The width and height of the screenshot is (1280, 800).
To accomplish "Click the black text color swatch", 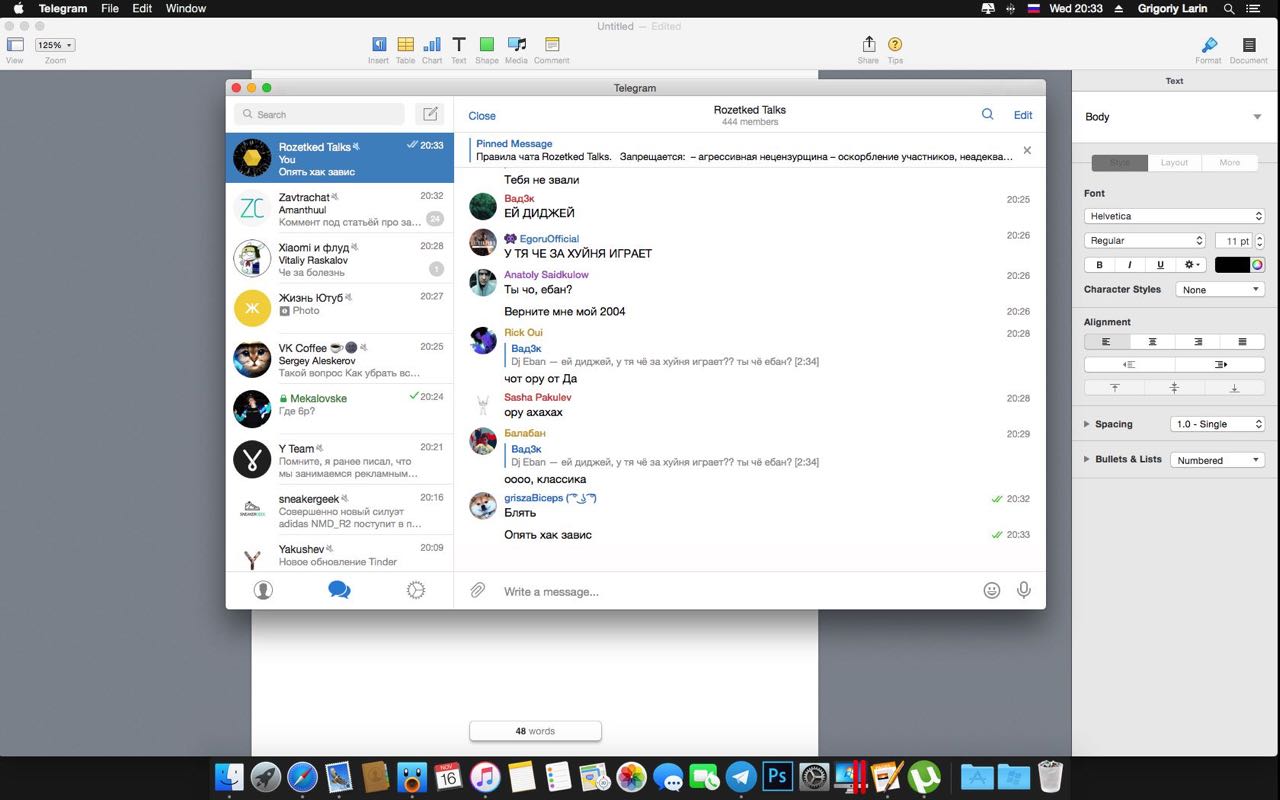I will point(1232,265).
